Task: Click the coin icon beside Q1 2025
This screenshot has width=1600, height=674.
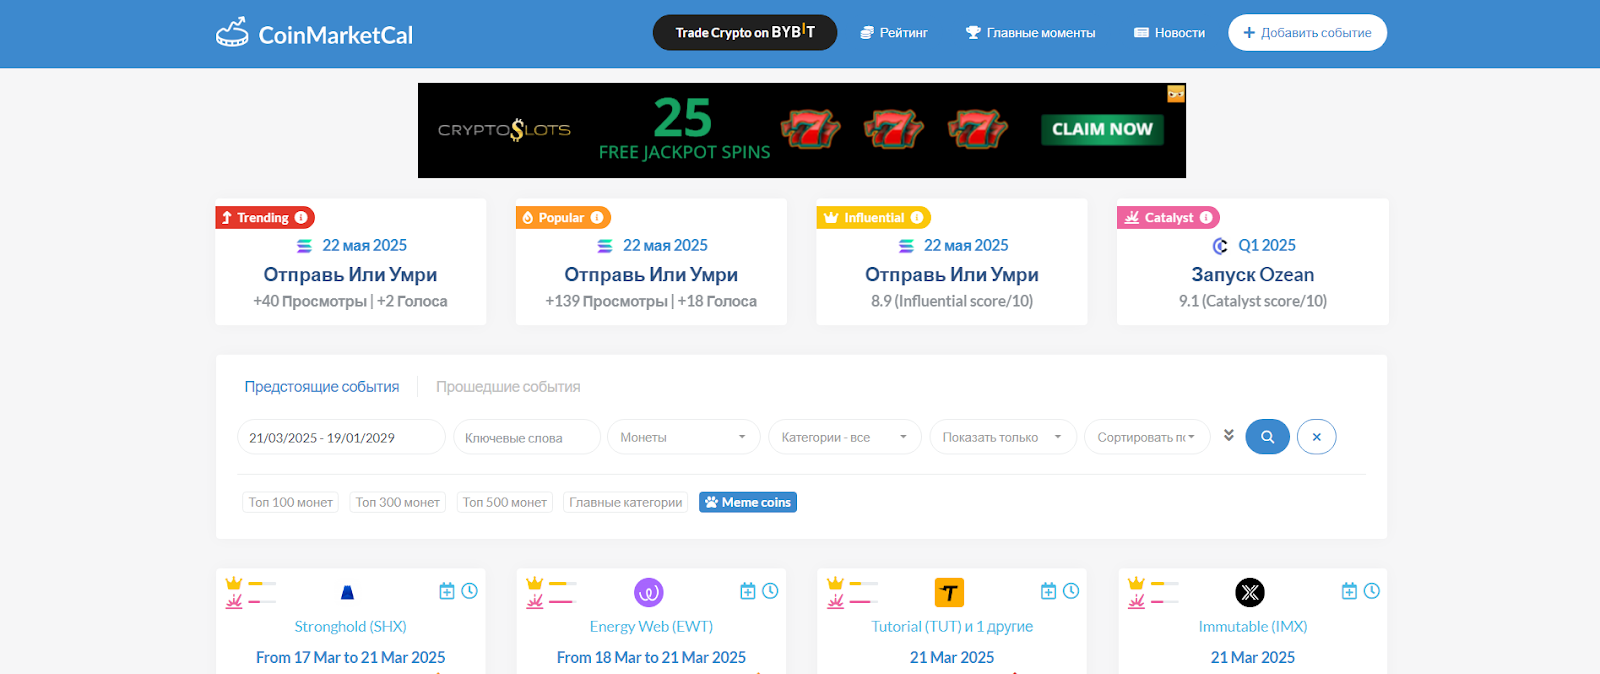Action: [1220, 246]
